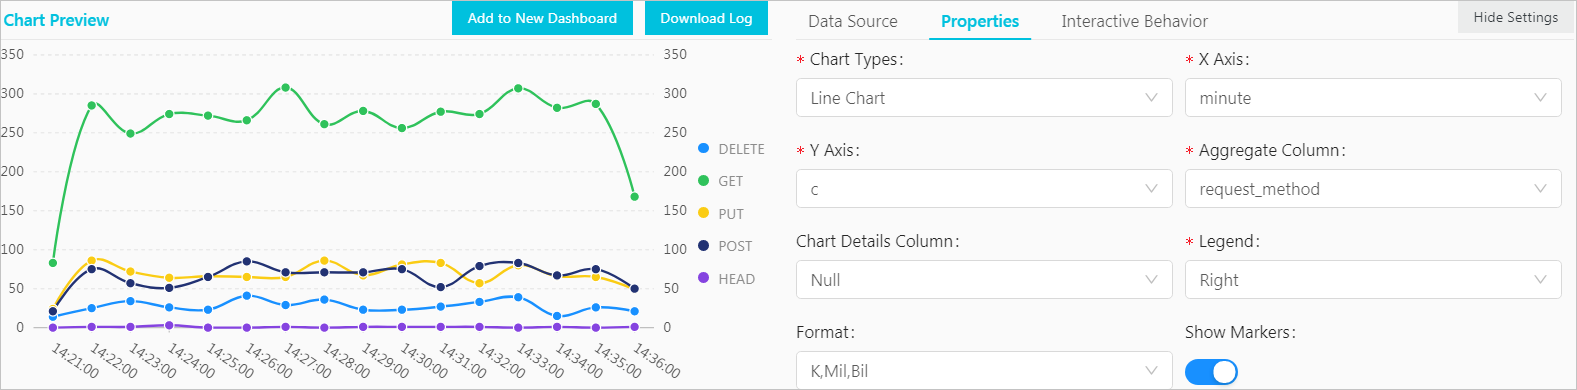Toggle the HEAD series legend marker
Viewport: 1577px width, 390px height.
703,278
